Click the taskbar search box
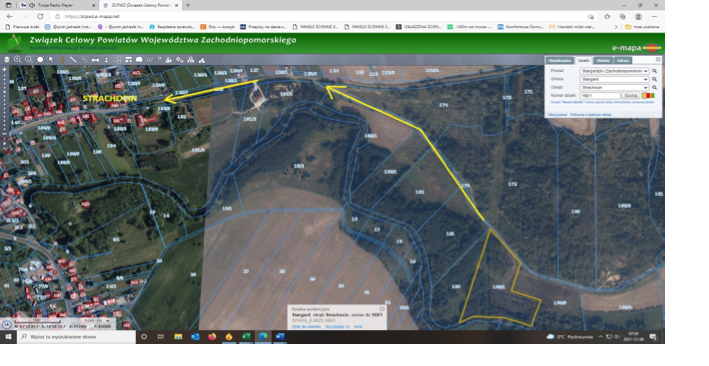 76,337
